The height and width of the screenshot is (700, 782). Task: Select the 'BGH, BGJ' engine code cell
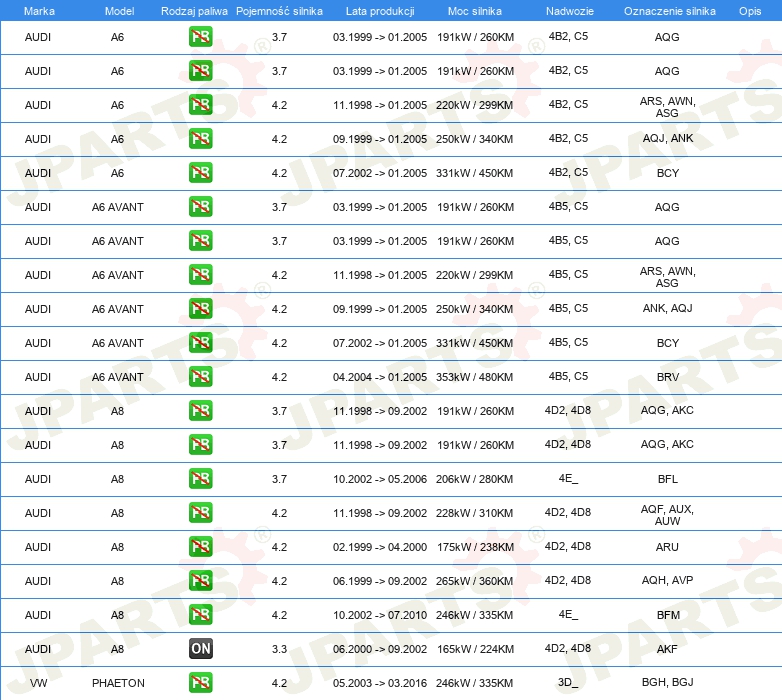click(667, 683)
